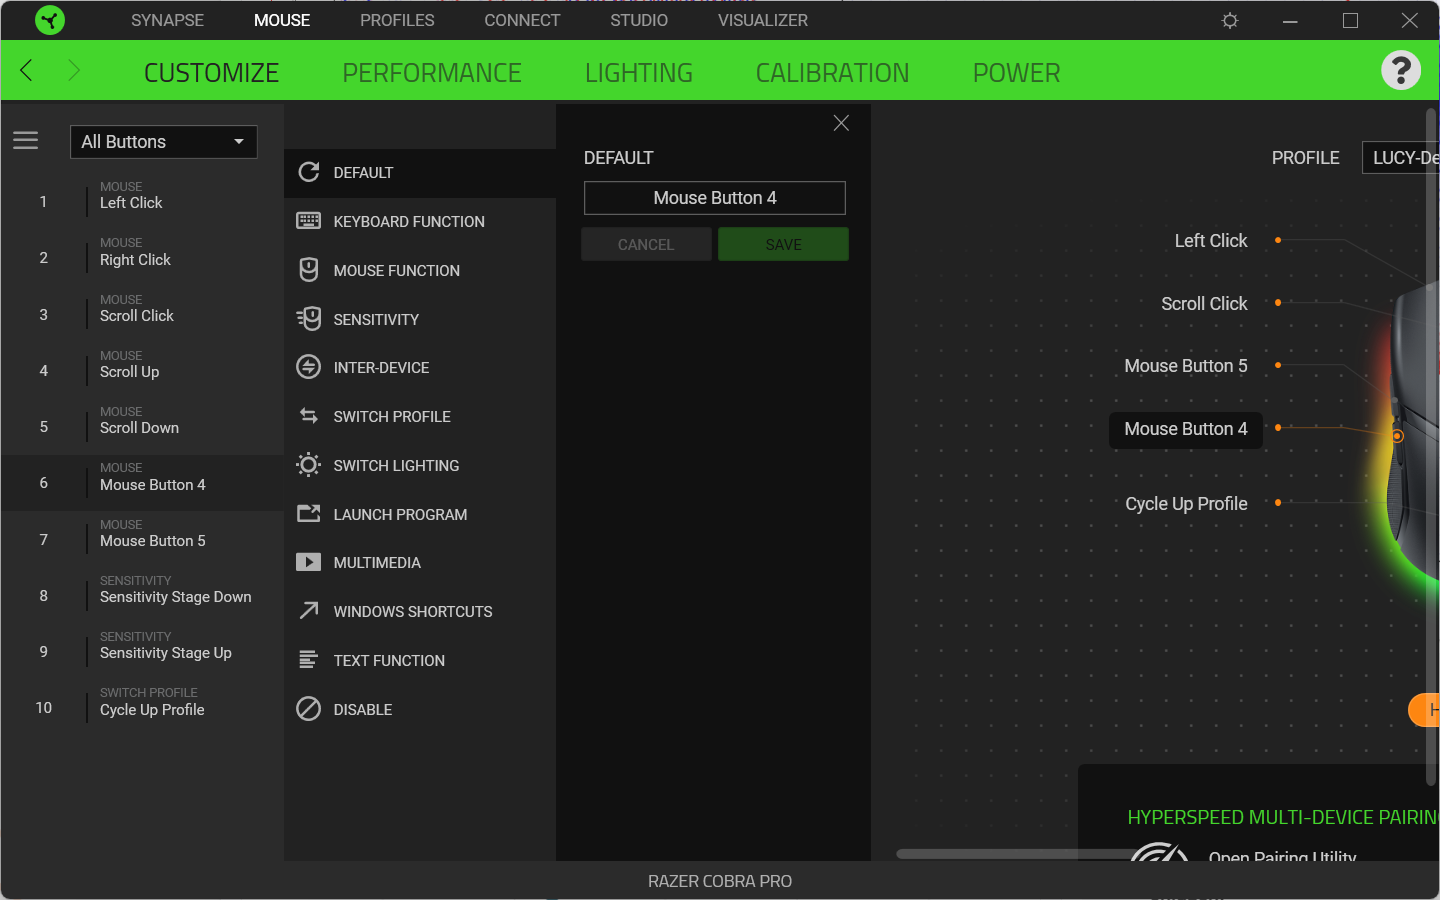This screenshot has height=900, width=1440.
Task: Open the Mouse Button 4 default field
Action: coord(715,198)
